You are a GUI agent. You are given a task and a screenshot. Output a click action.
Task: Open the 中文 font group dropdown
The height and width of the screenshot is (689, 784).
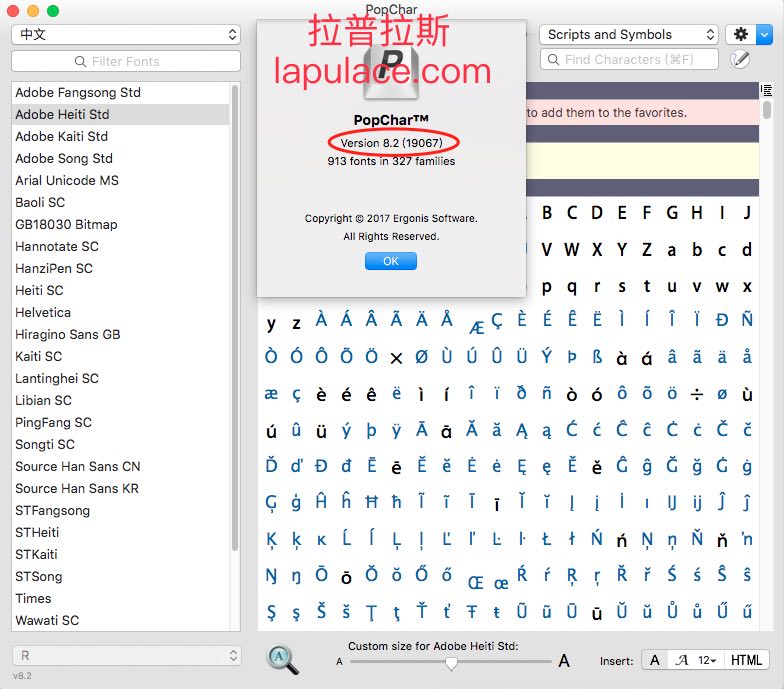pos(126,34)
